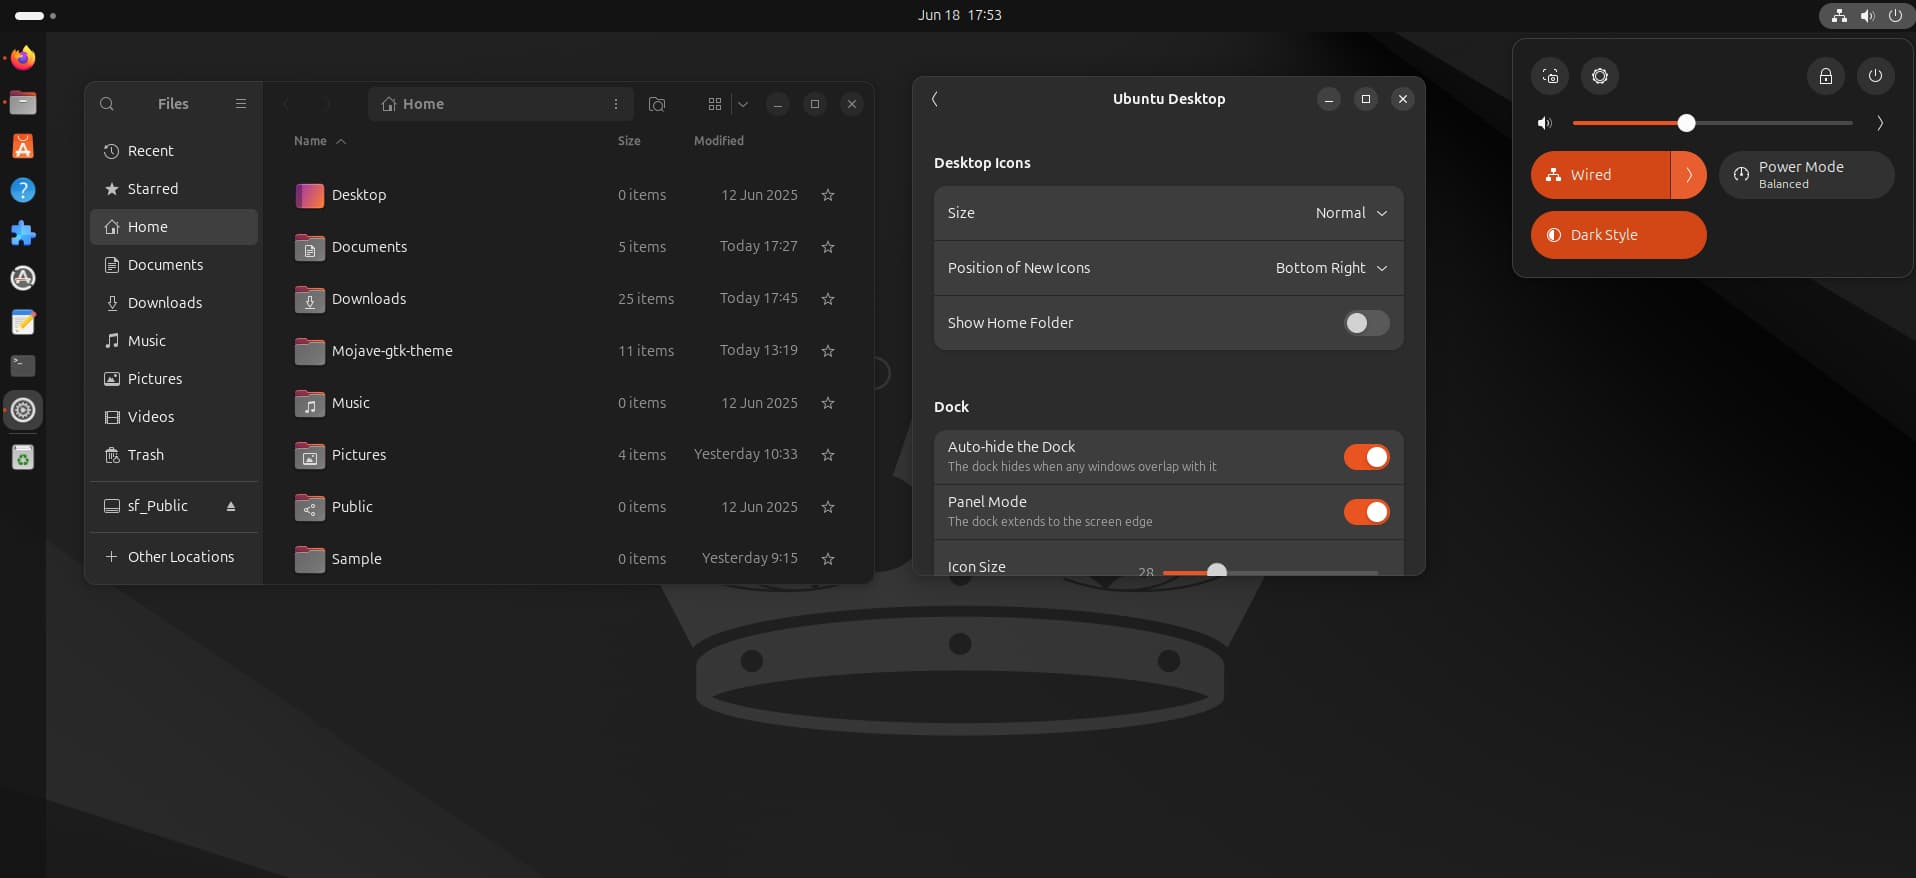
Task: Open the desktop icon Size dropdown
Action: (x=1168, y=213)
